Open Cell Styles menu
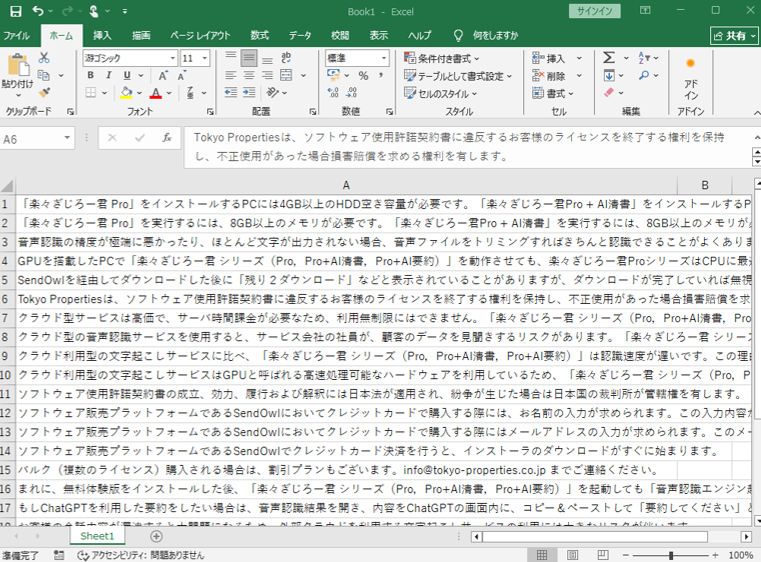The width and height of the screenshot is (761, 562). click(441, 93)
